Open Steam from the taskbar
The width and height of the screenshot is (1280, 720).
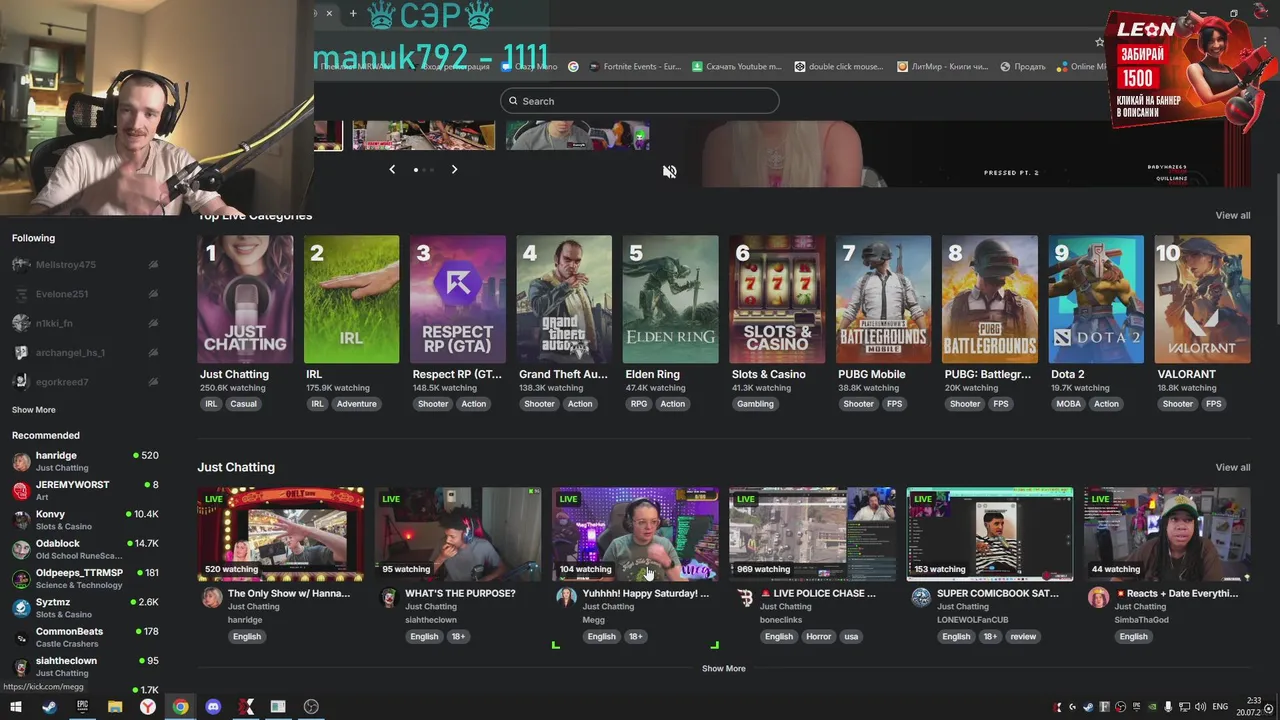pyautogui.click(x=49, y=707)
